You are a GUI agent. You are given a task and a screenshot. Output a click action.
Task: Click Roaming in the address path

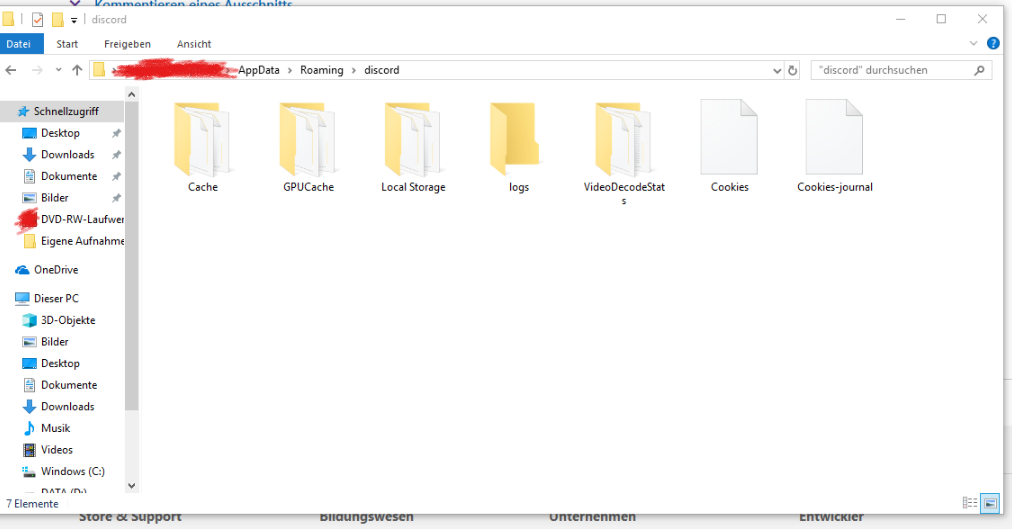321,70
